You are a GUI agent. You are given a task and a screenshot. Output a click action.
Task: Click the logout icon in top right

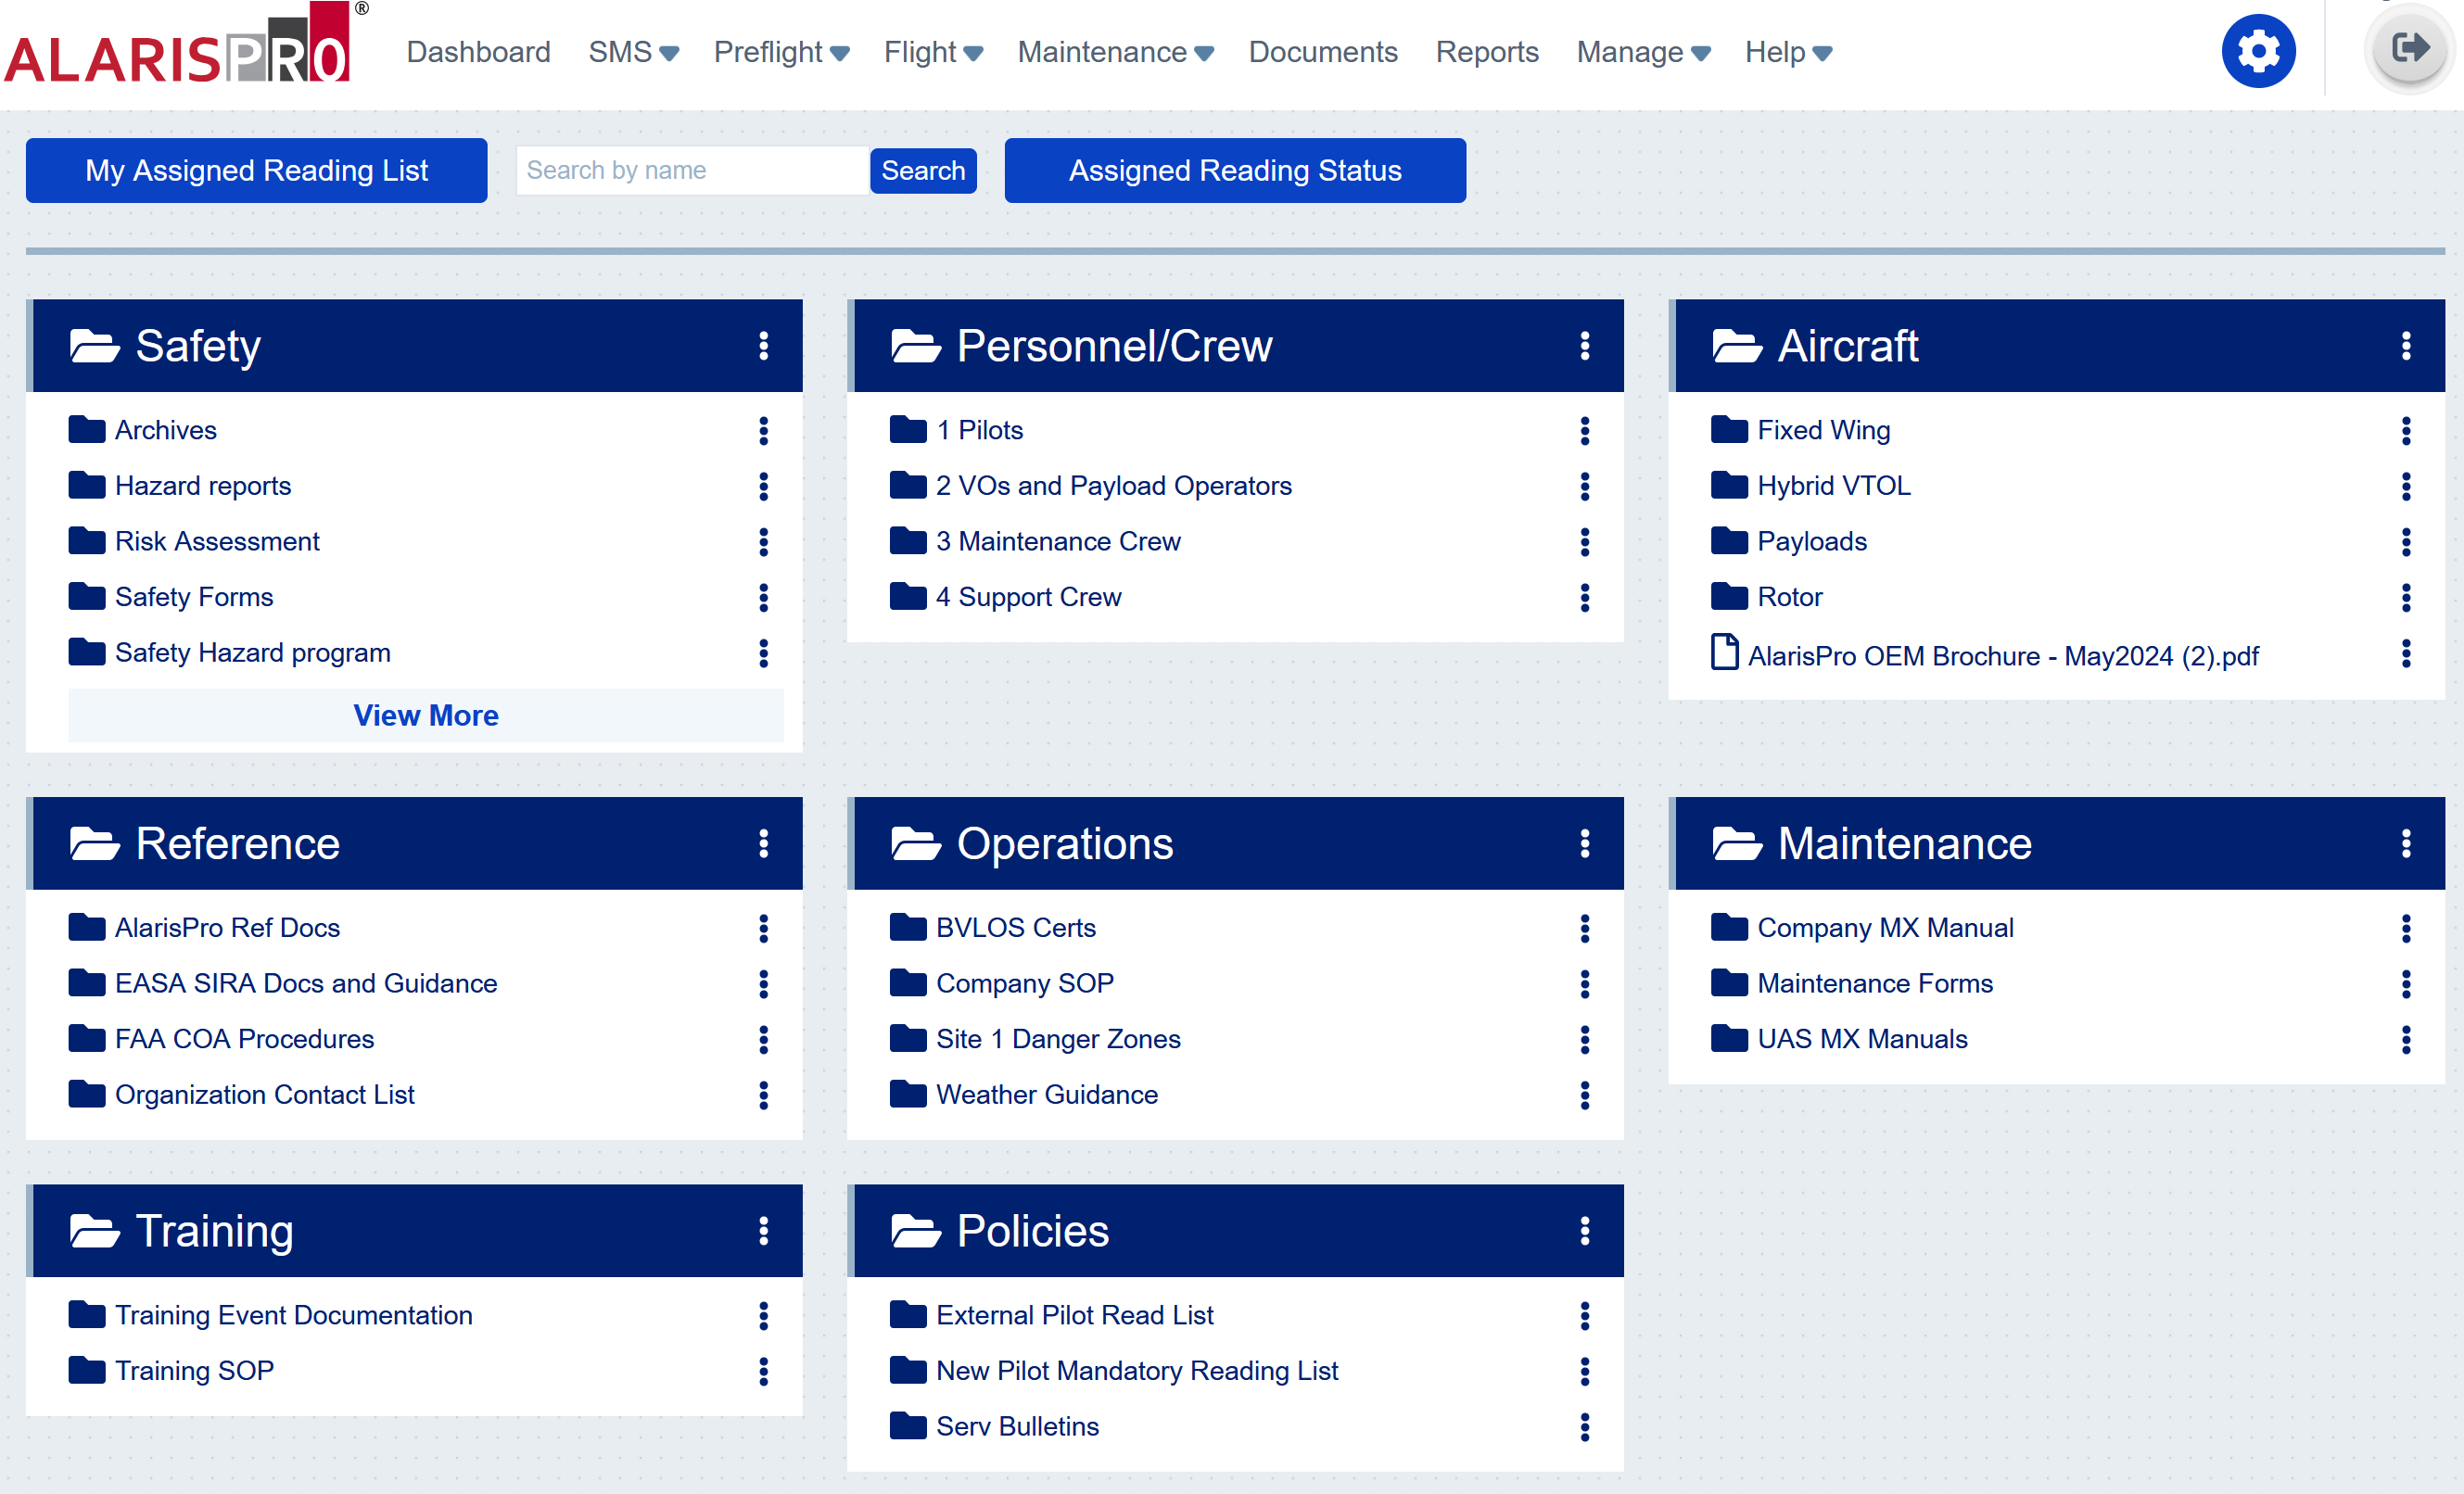[x=2408, y=47]
